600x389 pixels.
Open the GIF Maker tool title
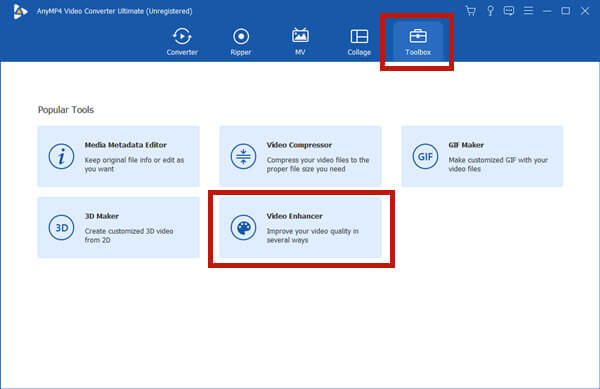tap(466, 145)
